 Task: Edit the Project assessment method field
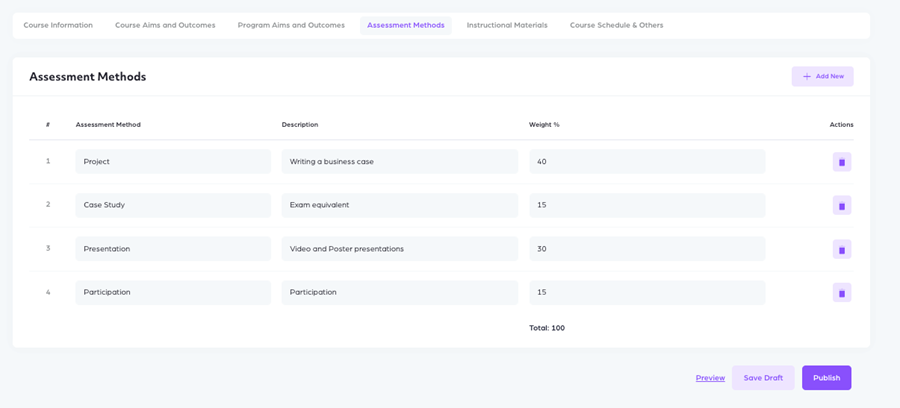point(173,161)
